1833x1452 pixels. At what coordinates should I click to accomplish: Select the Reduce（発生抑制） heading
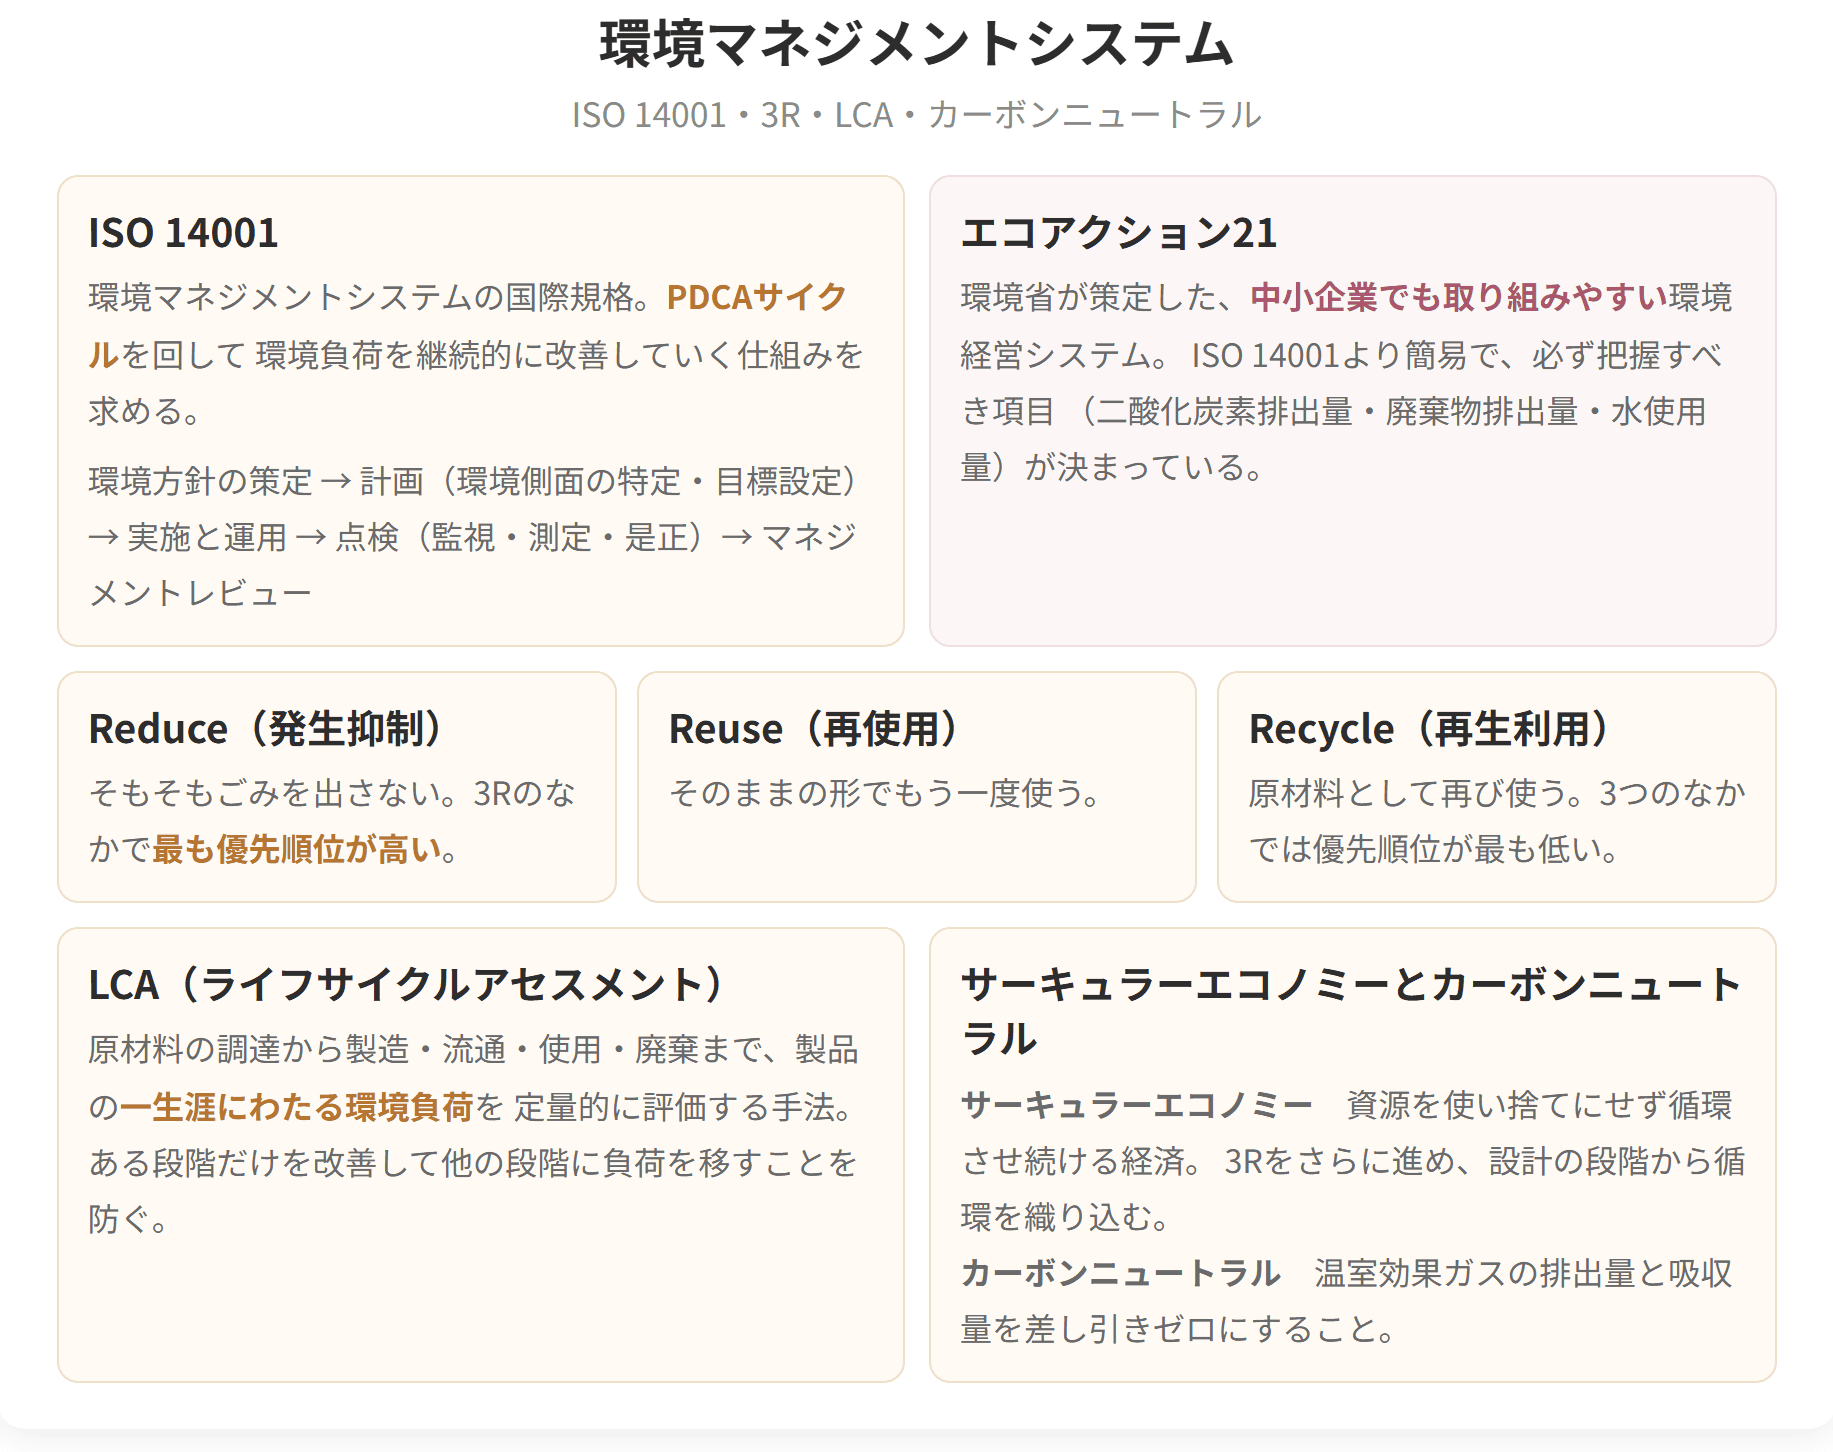click(x=267, y=729)
